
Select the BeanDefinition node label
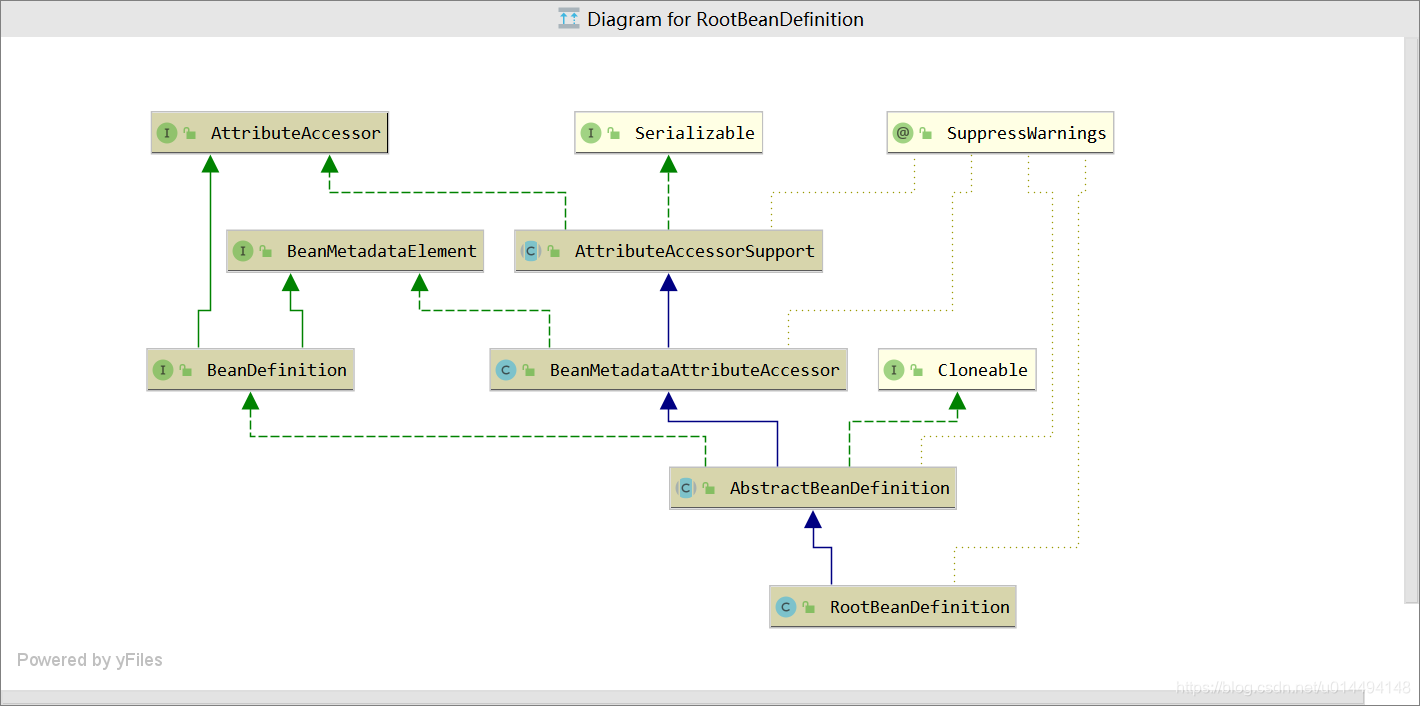[277, 370]
